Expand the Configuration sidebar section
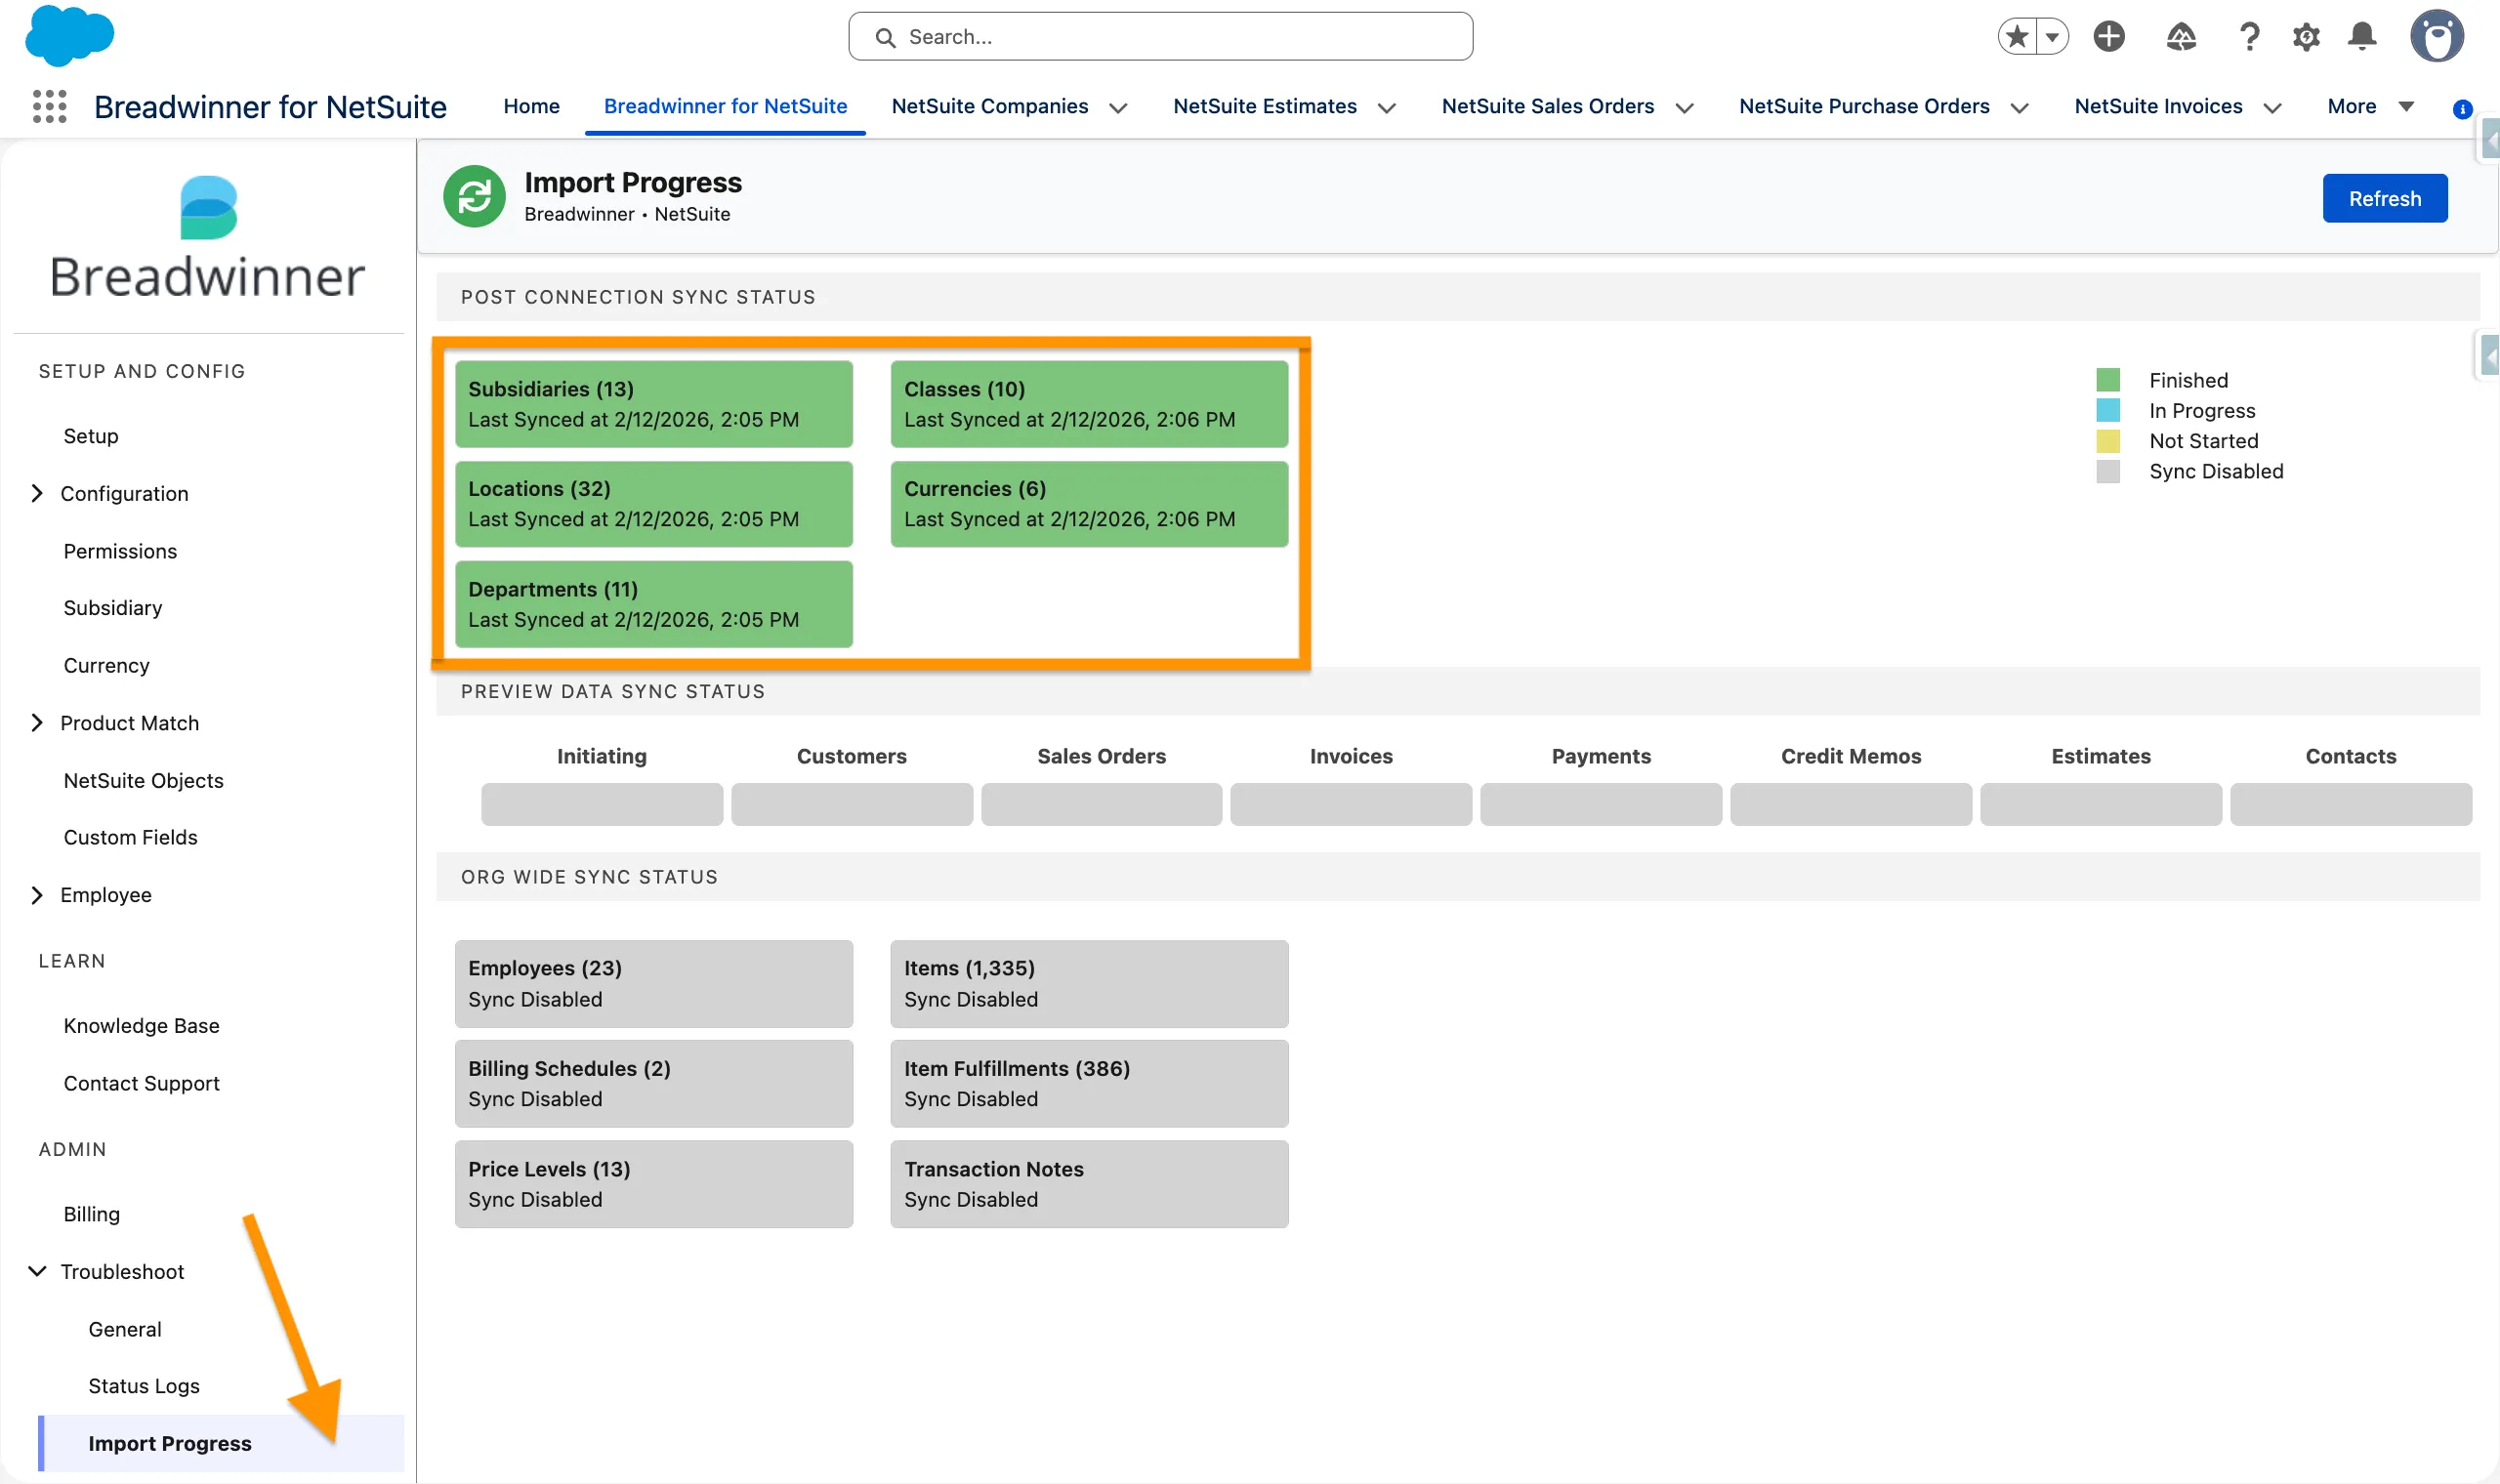Image resolution: width=2500 pixels, height=1484 pixels. [37, 493]
